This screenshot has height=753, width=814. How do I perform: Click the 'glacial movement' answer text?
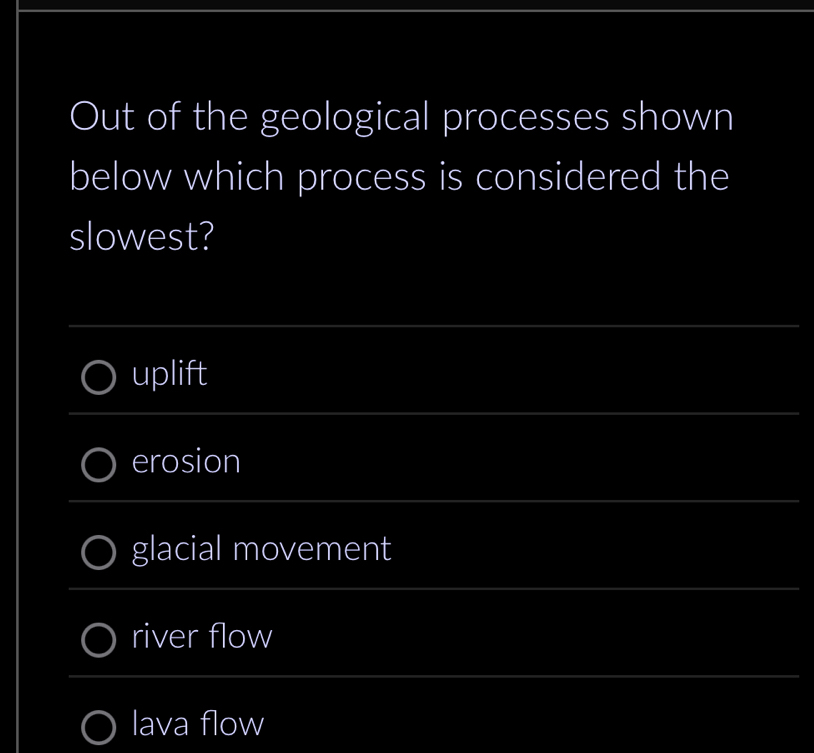click(x=261, y=549)
